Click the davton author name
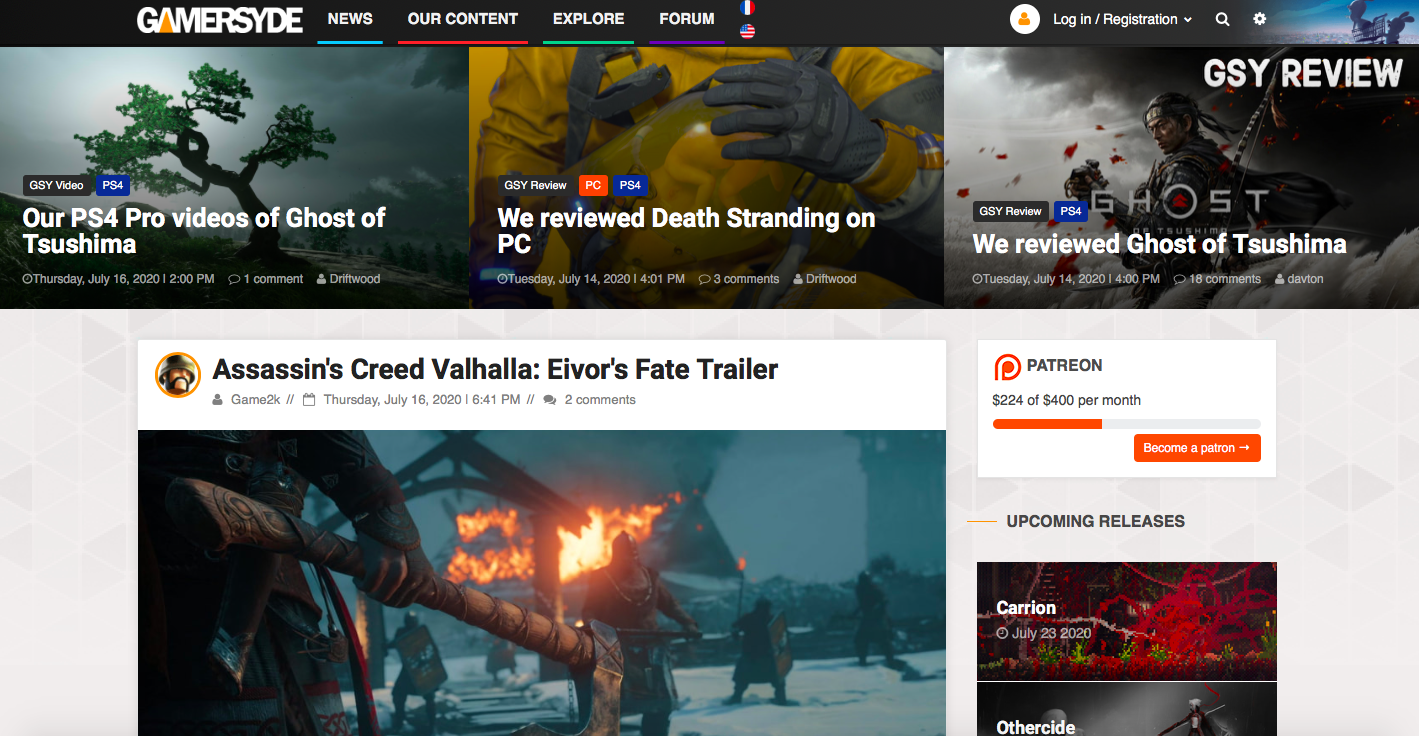This screenshot has height=736, width=1419. pyautogui.click(x=1306, y=279)
